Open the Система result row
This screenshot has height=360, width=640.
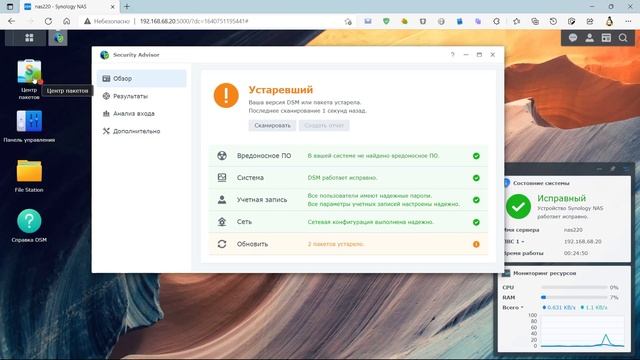pos(348,178)
